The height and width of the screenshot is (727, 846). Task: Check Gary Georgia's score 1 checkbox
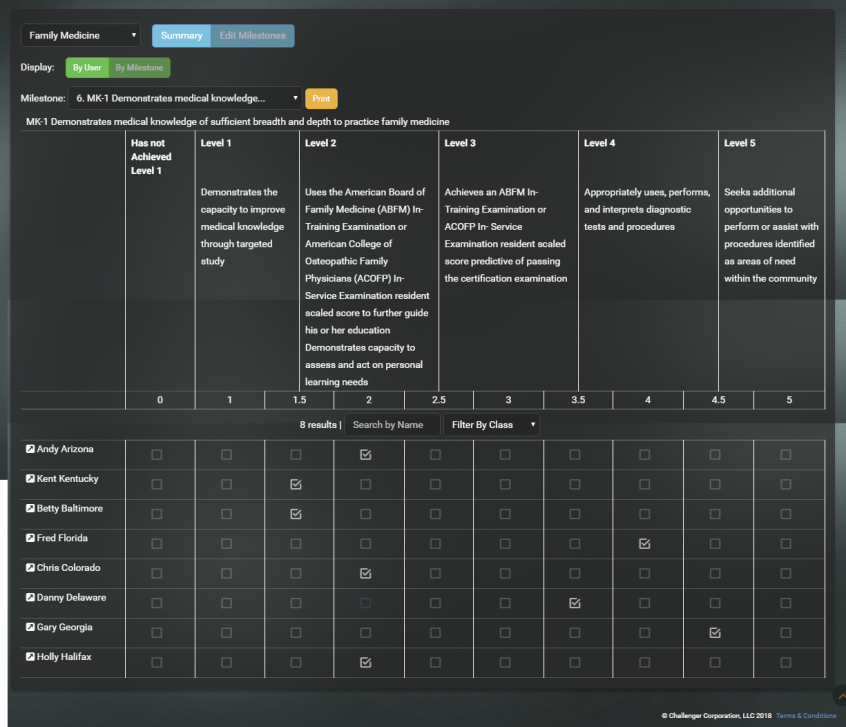pos(226,633)
